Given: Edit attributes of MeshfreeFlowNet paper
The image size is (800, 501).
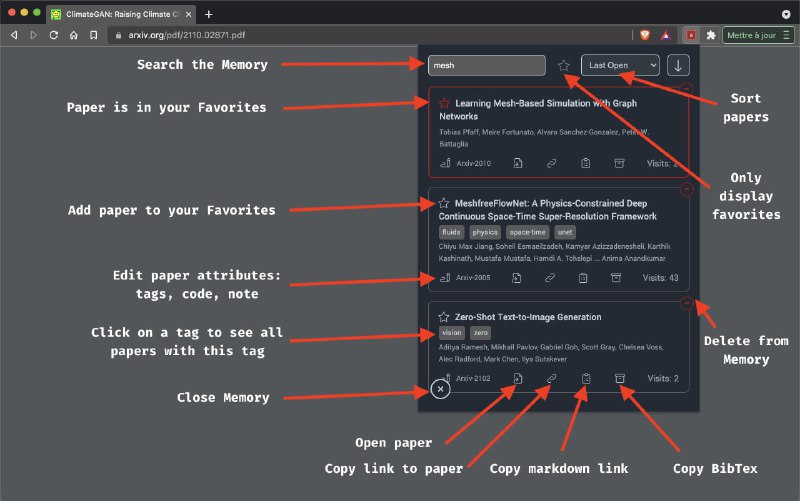Looking at the screenshot, I should coord(445,278).
